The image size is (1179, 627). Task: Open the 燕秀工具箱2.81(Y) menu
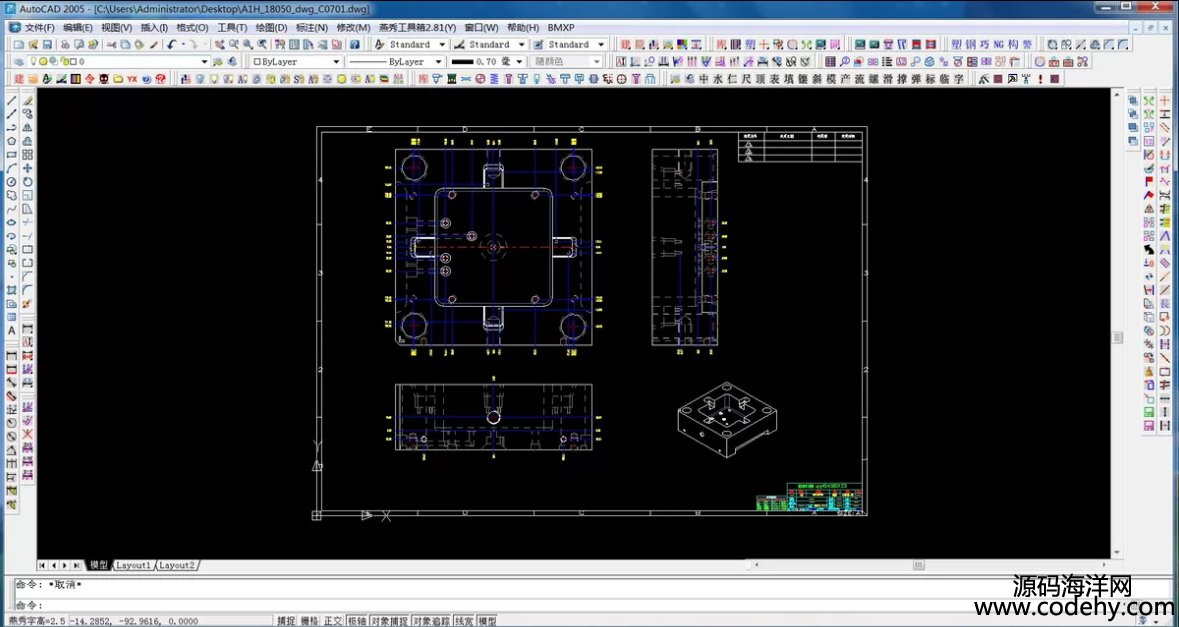pyautogui.click(x=417, y=28)
